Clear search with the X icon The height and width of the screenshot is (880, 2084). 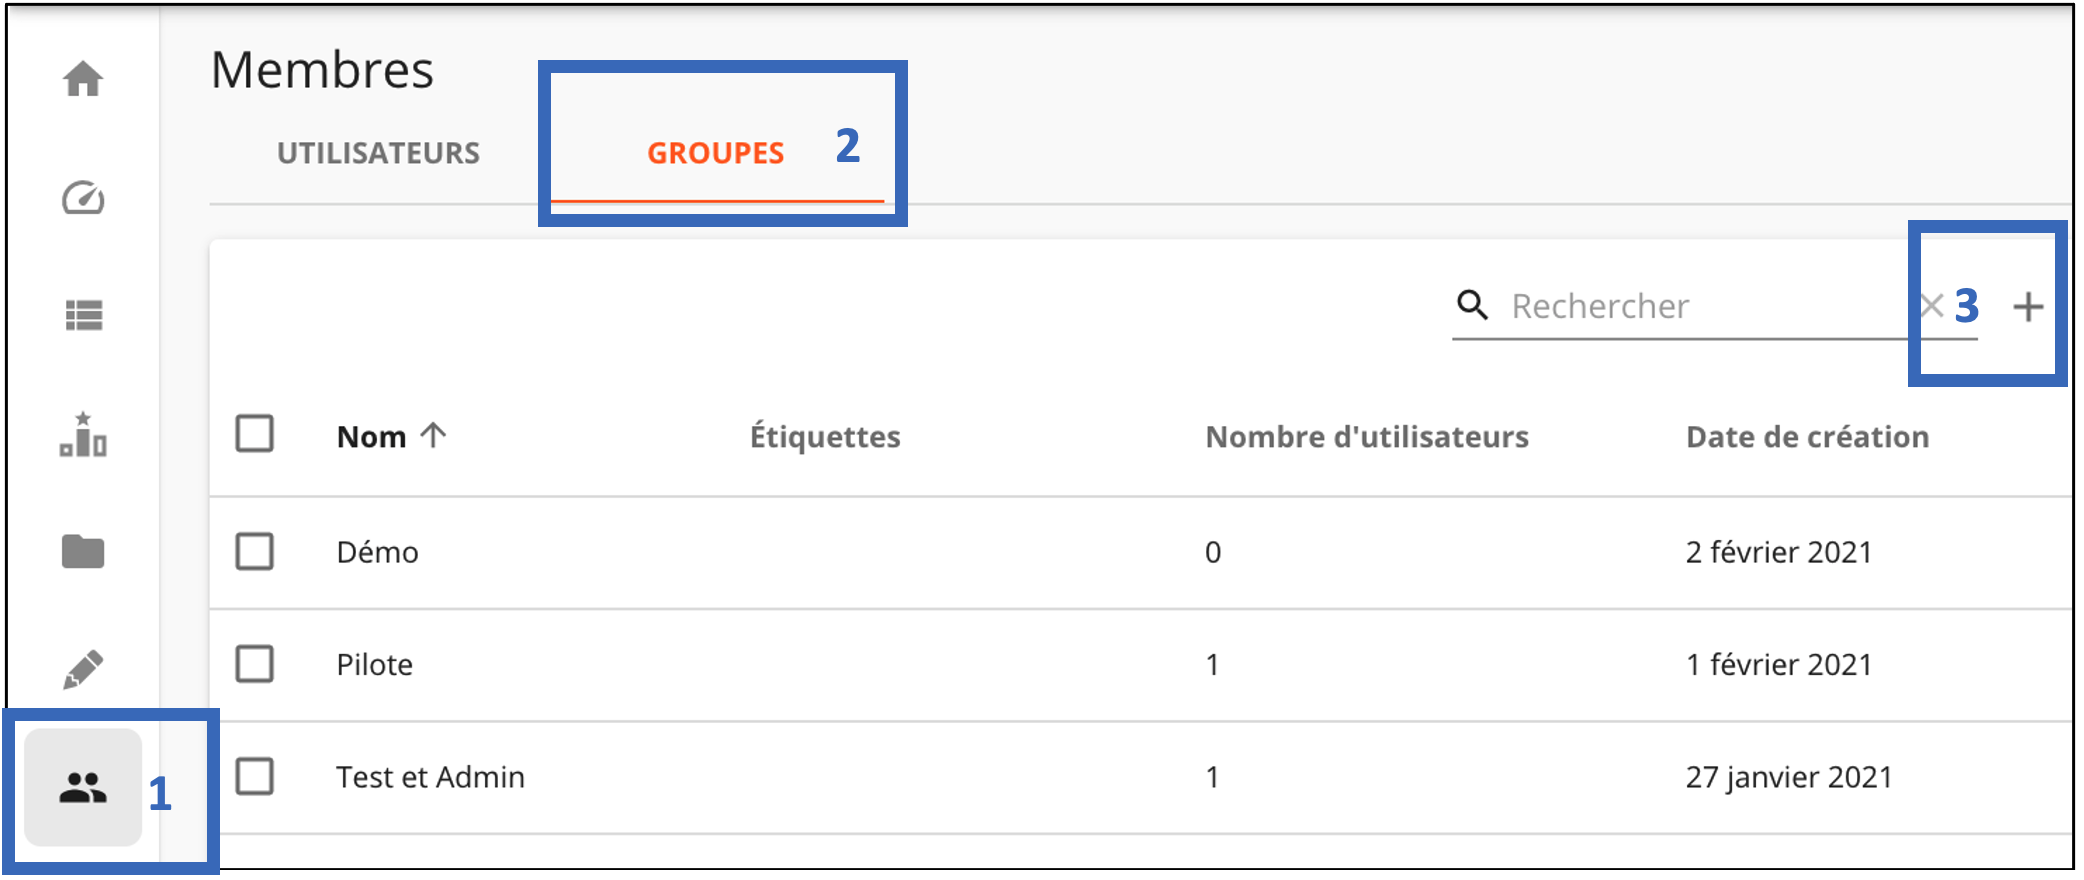[x=1932, y=306]
